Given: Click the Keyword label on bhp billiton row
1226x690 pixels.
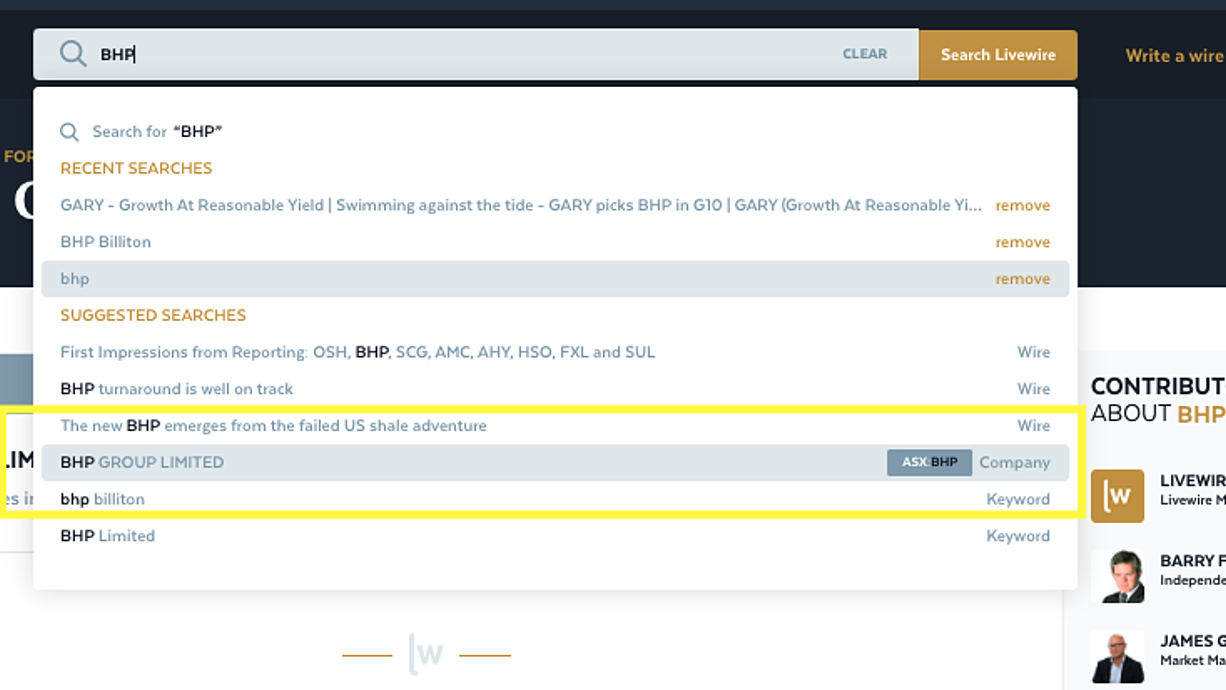Looking at the screenshot, I should [x=1018, y=500].
